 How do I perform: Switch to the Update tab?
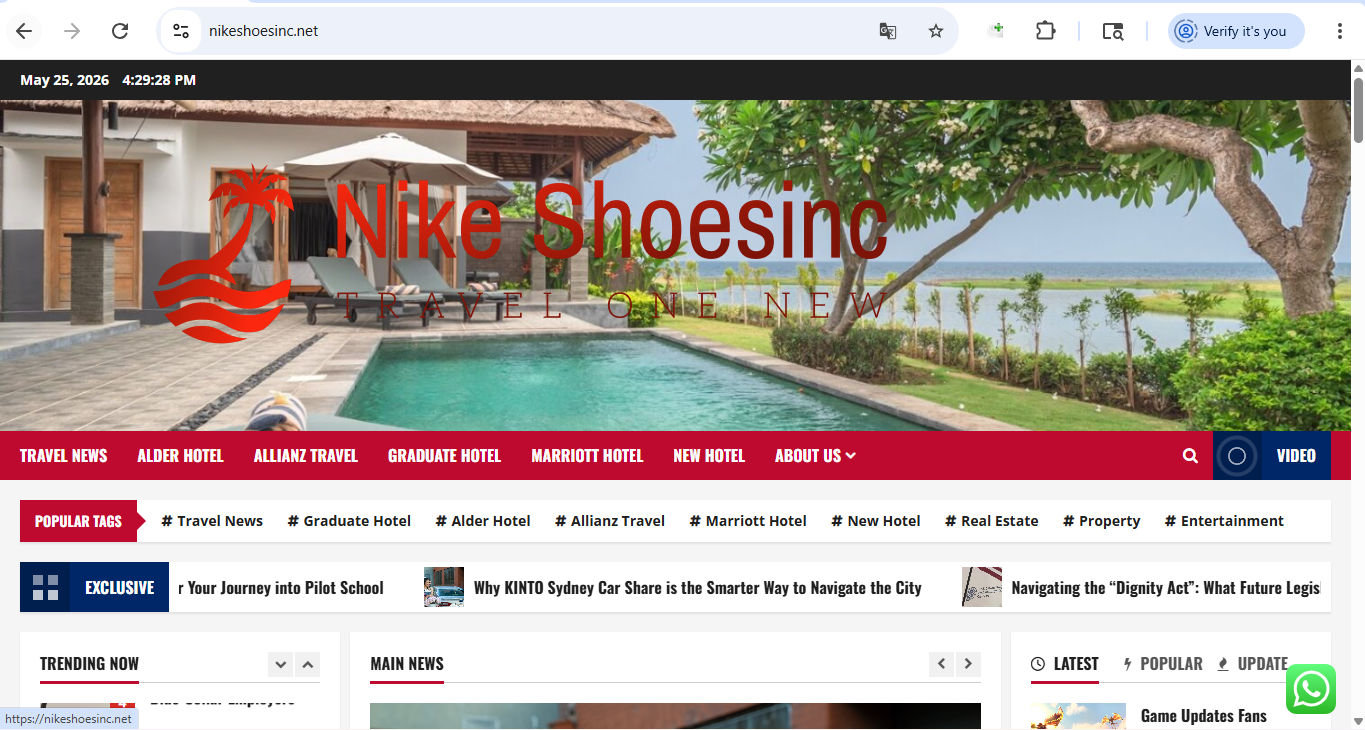point(1253,664)
